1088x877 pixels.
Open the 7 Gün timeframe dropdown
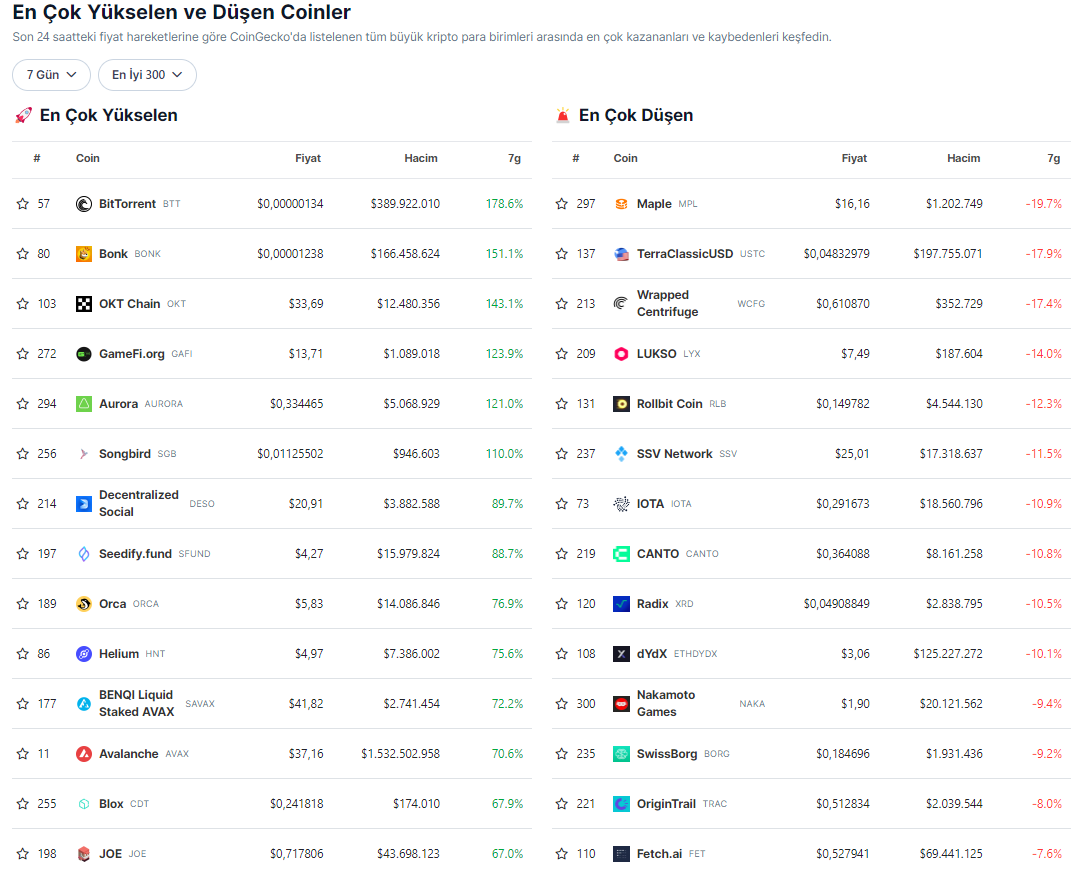pyautogui.click(x=51, y=75)
